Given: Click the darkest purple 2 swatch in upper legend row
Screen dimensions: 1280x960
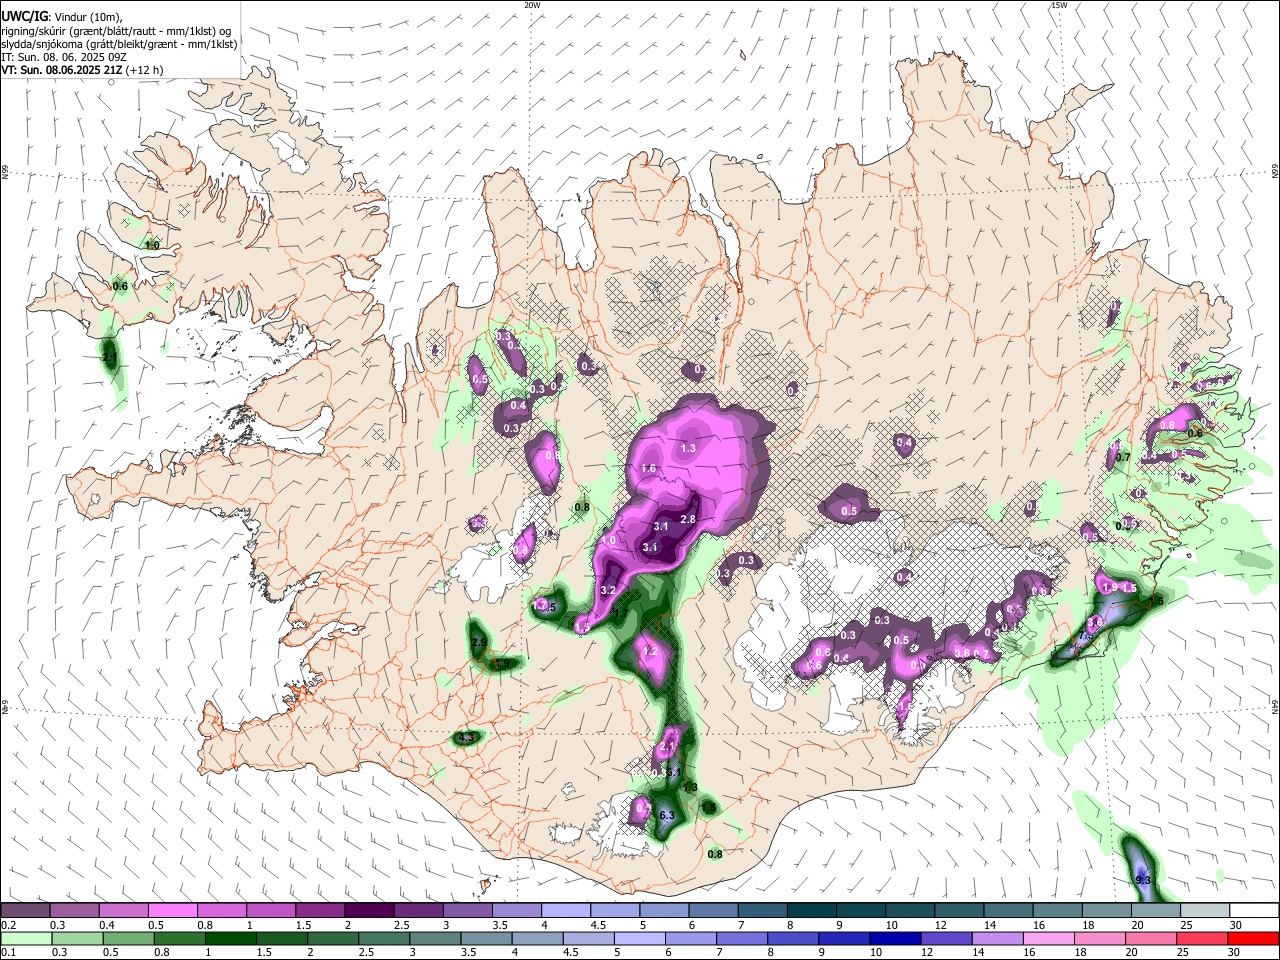Looking at the screenshot, I should point(368,910).
